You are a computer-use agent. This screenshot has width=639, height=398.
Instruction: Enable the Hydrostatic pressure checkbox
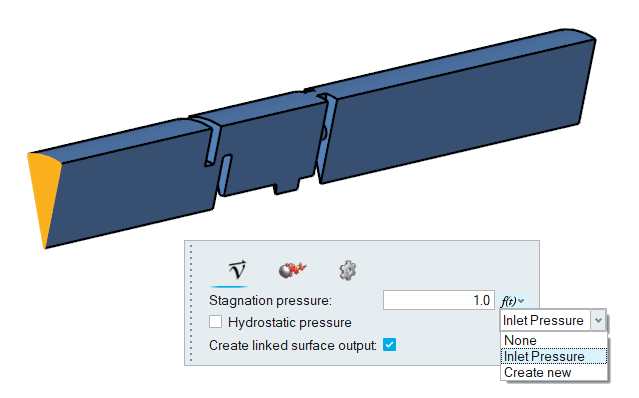[215, 322]
